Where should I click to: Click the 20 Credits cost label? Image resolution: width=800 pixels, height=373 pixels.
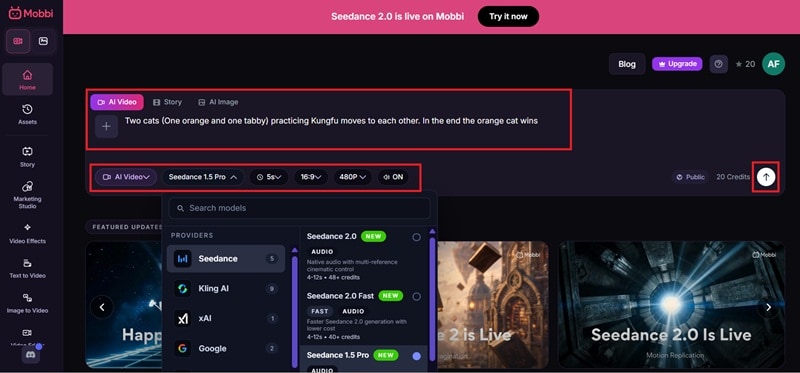click(733, 177)
